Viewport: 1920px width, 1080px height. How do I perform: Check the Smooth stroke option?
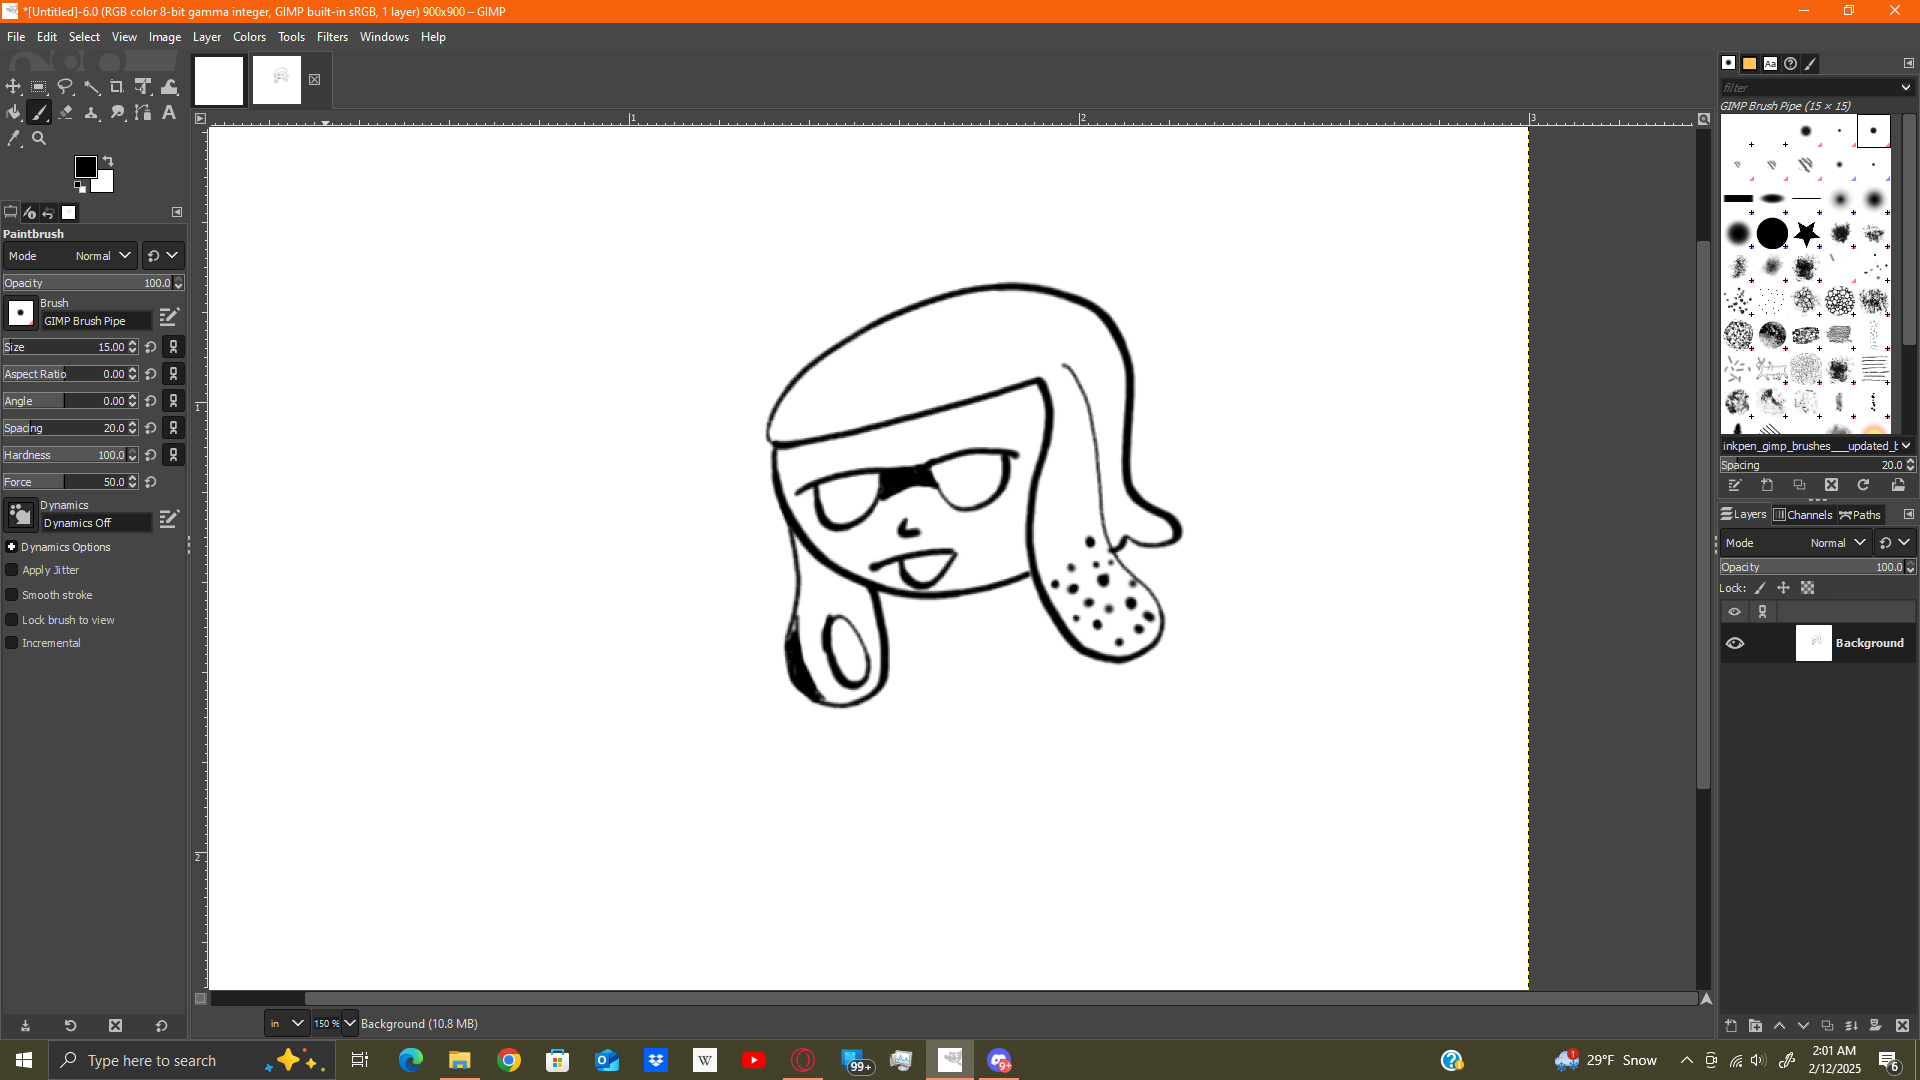pyautogui.click(x=12, y=595)
